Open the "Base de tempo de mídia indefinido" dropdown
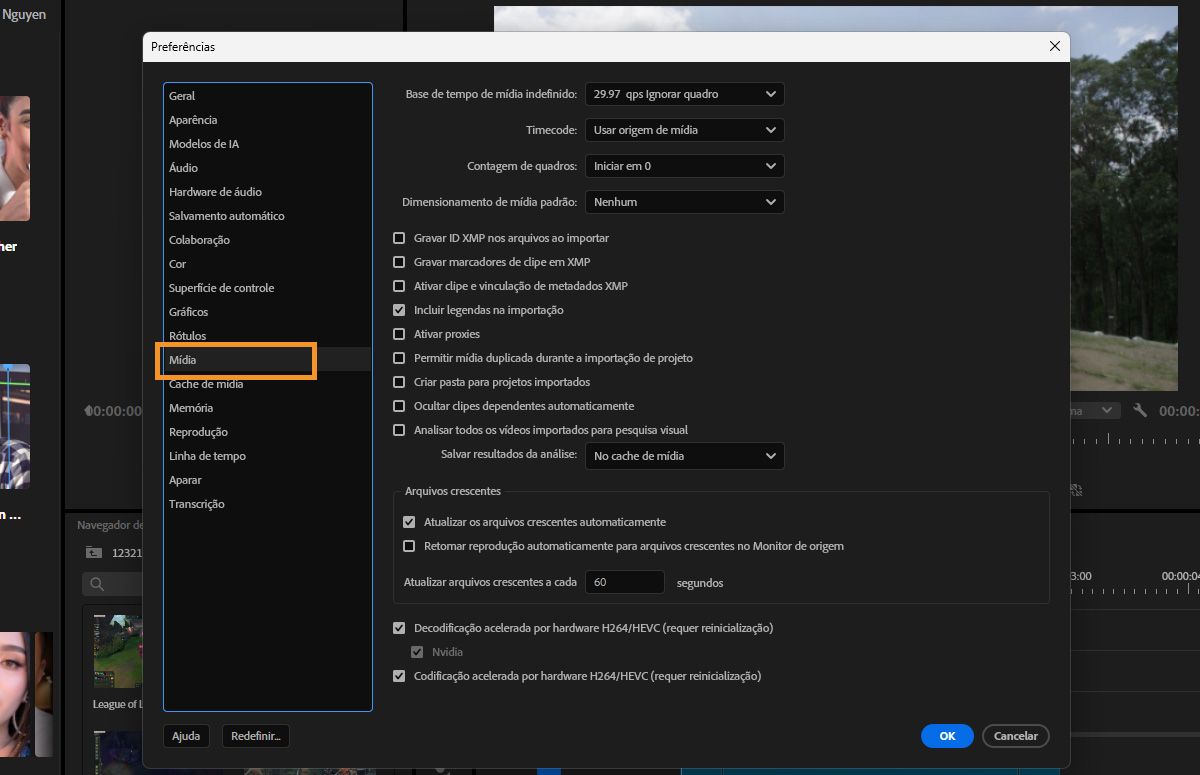Image resolution: width=1200 pixels, height=775 pixels. tap(684, 93)
